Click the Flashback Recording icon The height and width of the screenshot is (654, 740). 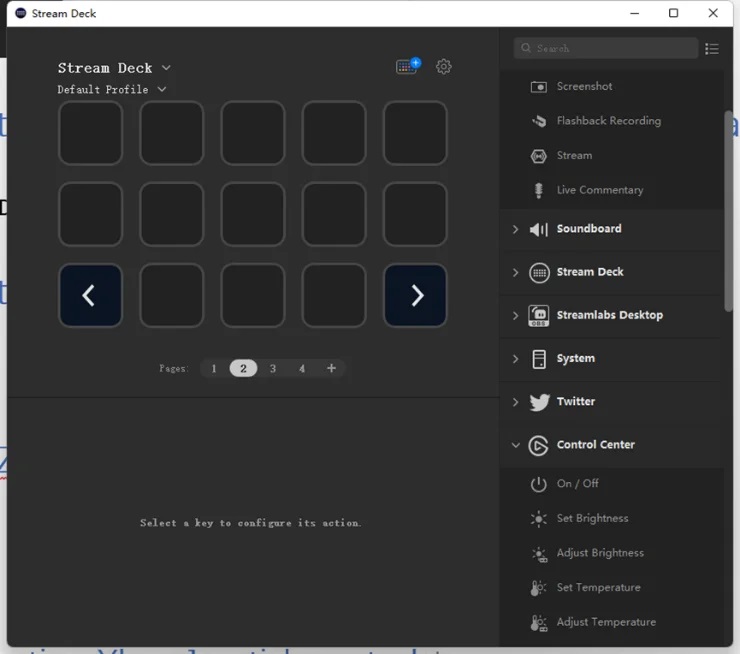(538, 121)
